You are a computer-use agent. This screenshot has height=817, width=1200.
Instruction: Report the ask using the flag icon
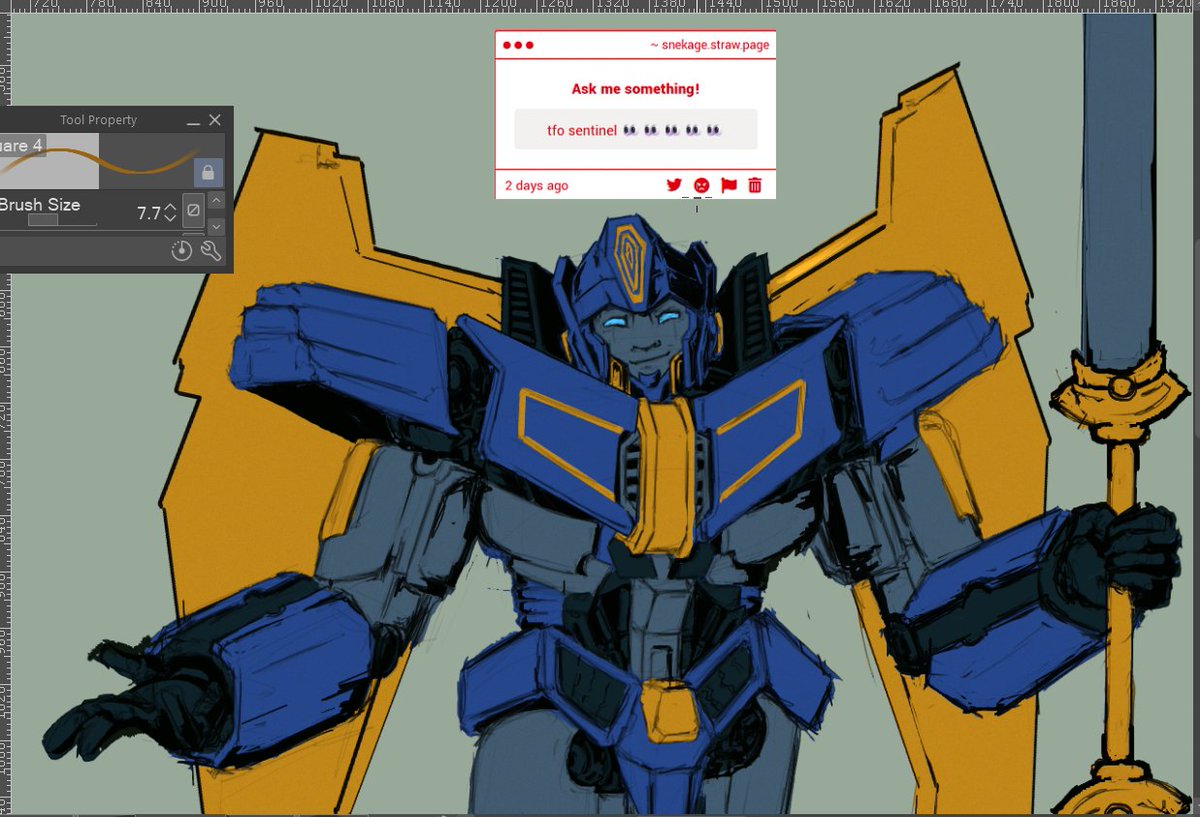[729, 185]
